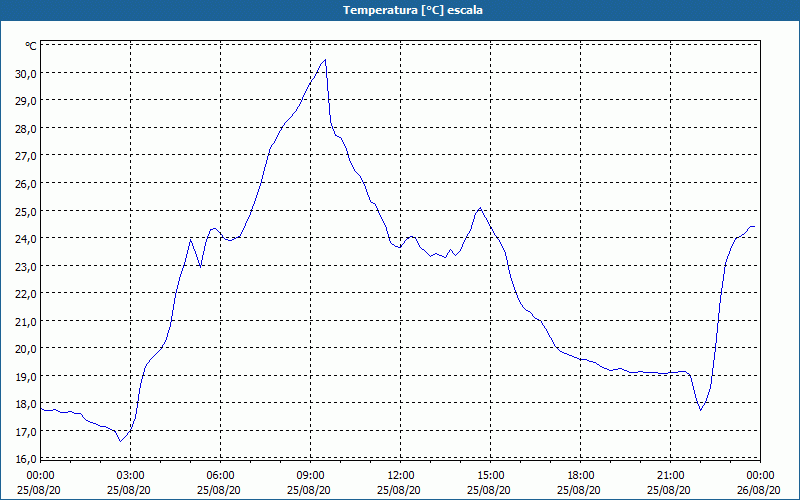Select the 29,0 y-axis label

point(27,101)
